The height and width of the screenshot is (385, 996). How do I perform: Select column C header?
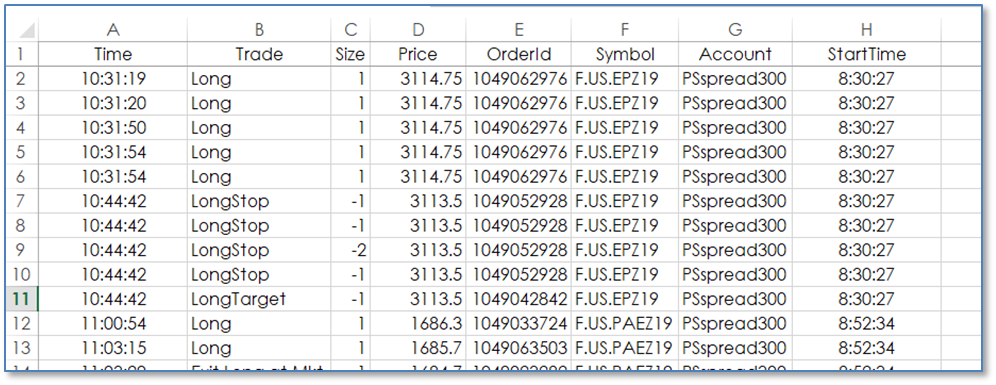(350, 30)
